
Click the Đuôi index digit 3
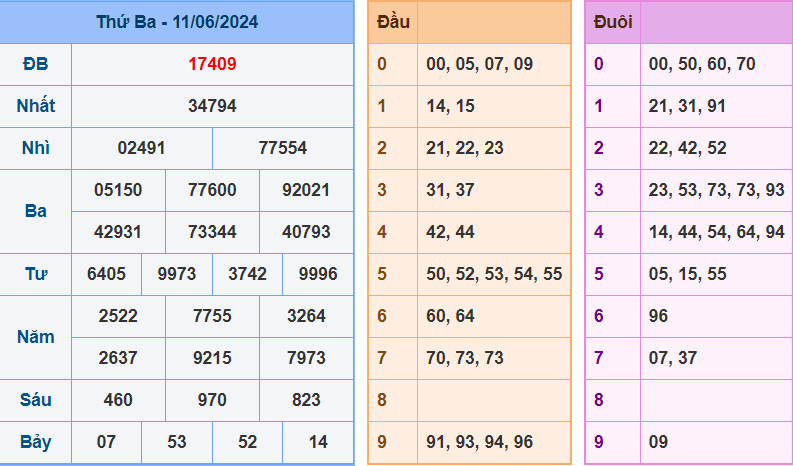[599, 190]
